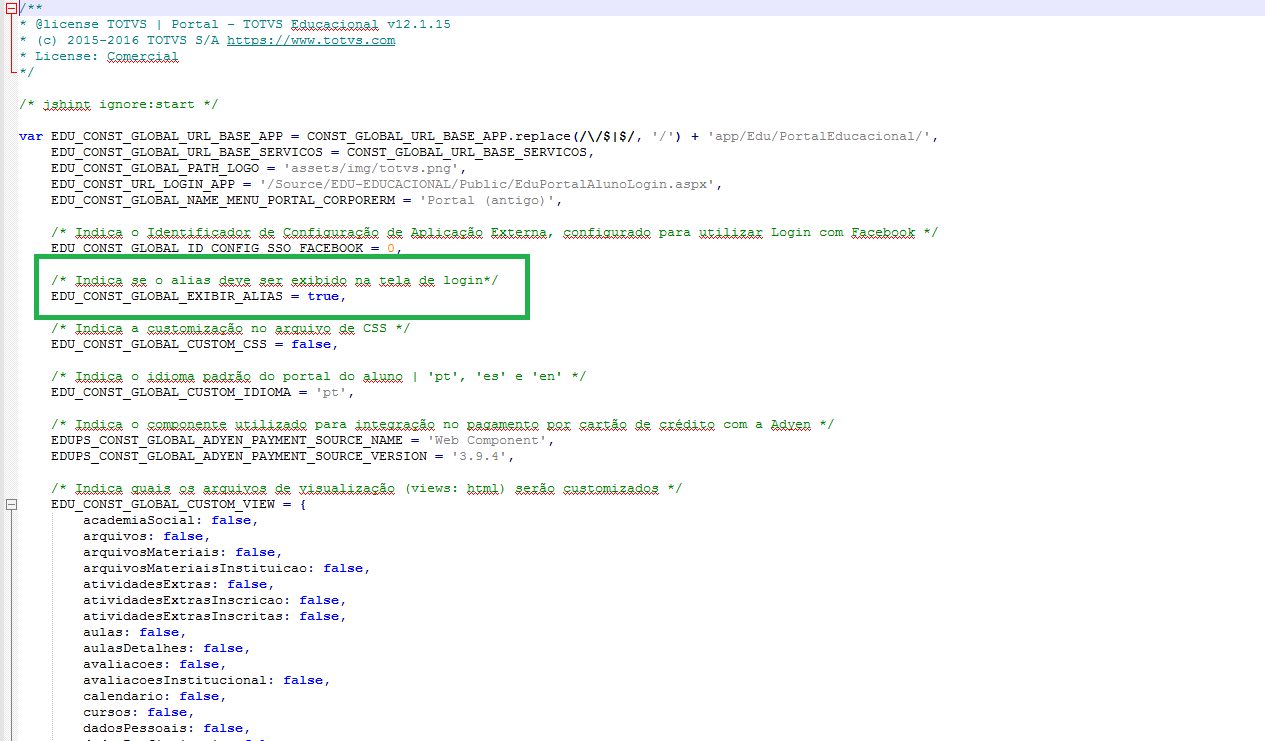Click the avaliacoes: false property
1265x741 pixels.
155,665
